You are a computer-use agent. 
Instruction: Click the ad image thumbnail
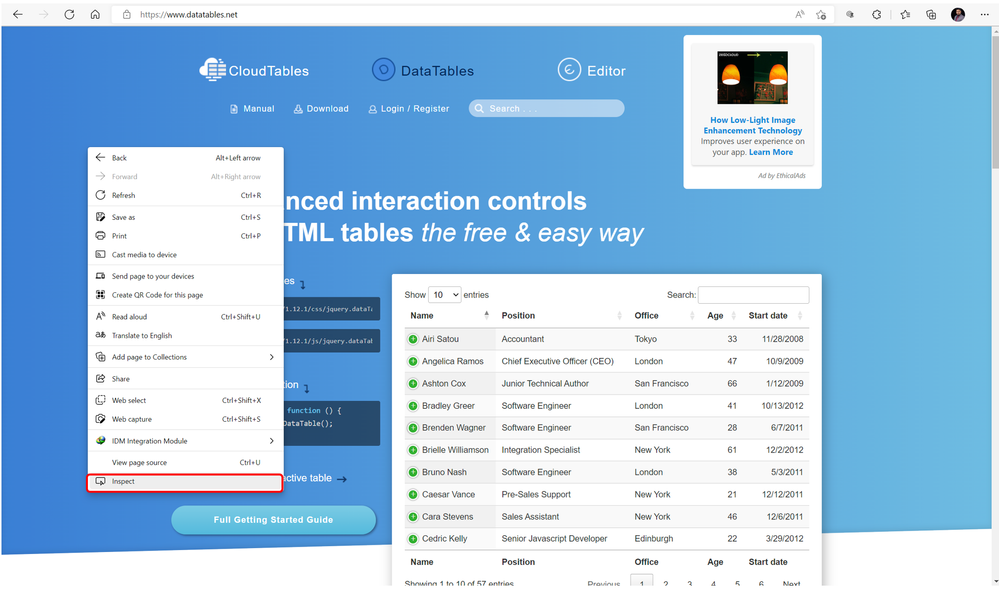point(752,78)
